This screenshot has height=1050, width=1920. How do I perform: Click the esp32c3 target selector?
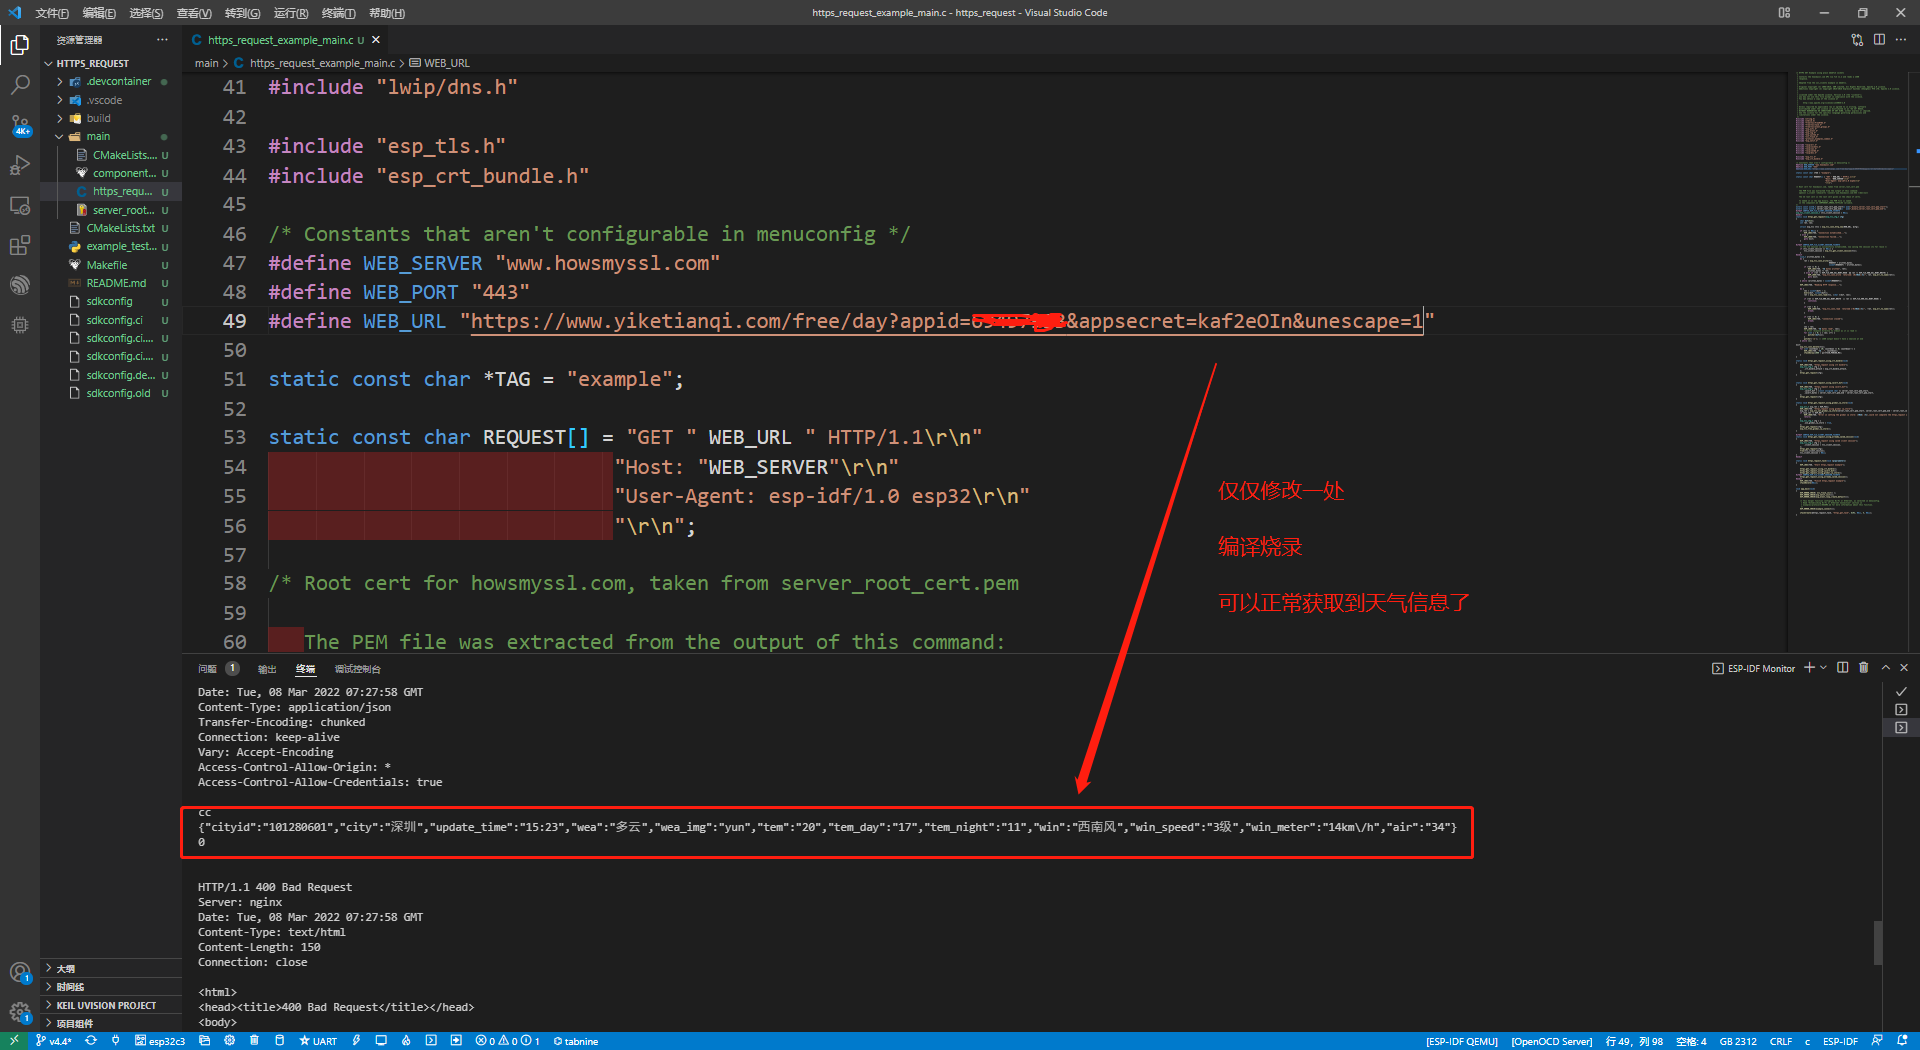tap(160, 1041)
